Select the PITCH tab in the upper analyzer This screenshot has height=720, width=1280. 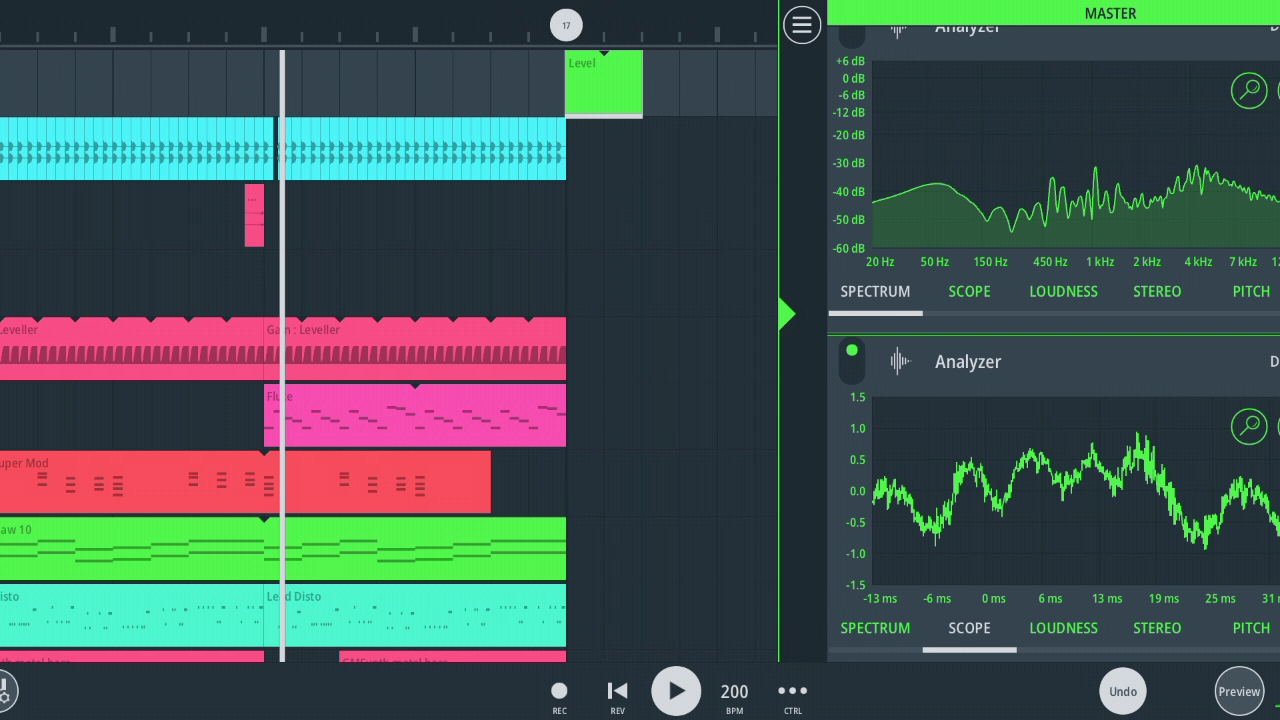pos(1251,292)
